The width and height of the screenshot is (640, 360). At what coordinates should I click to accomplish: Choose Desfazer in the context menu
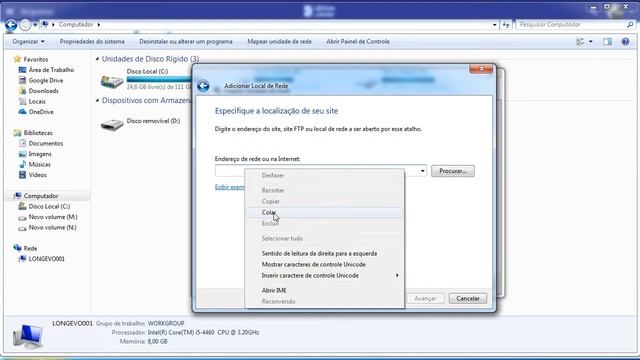(x=324, y=175)
